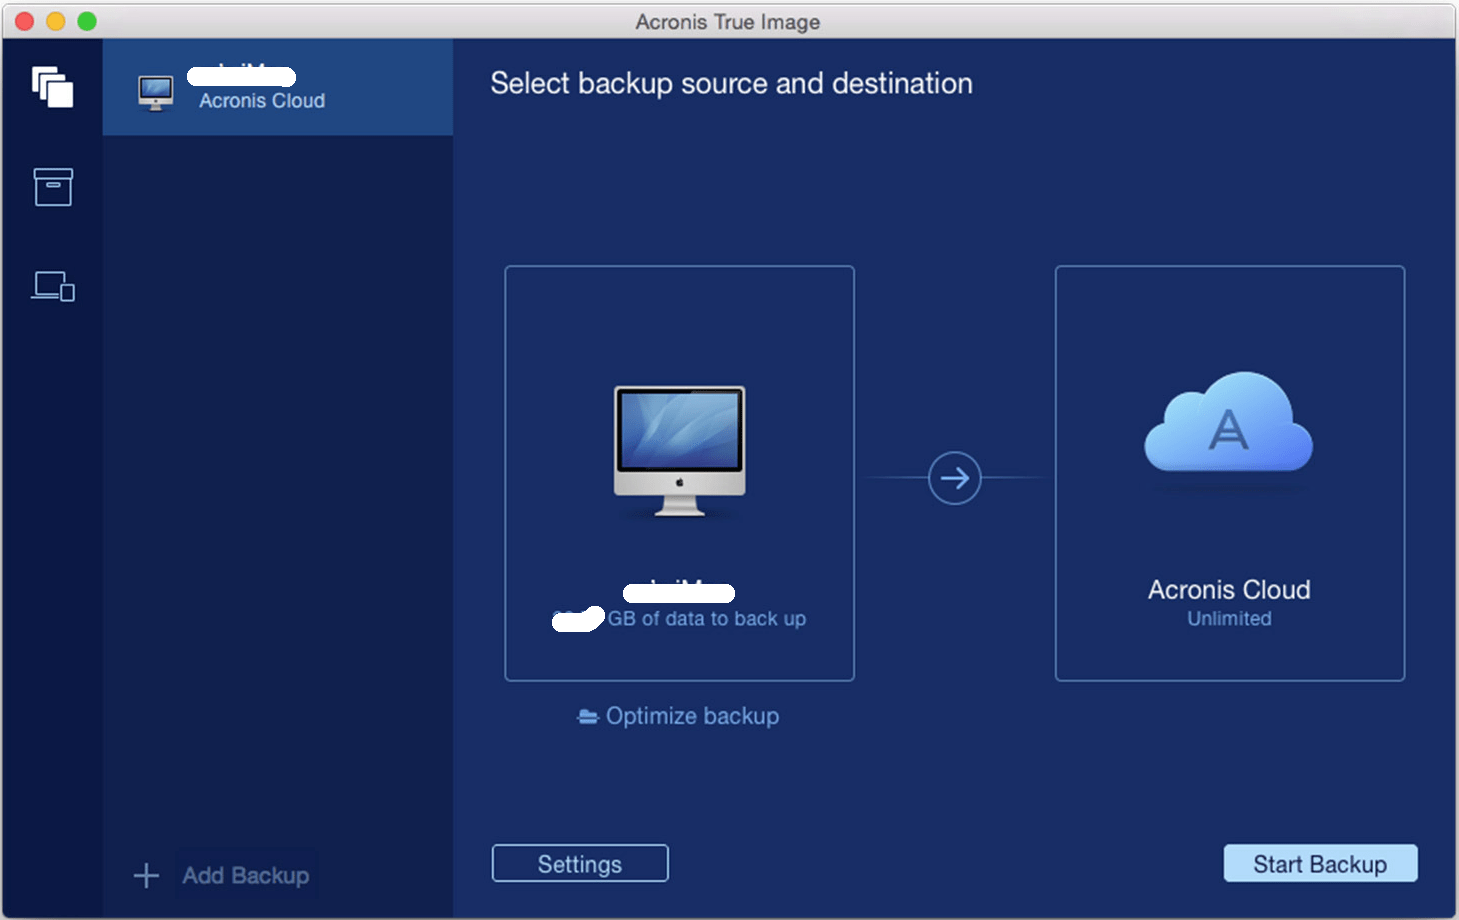Switch to the devices dashboard sidebar icon
The image size is (1459, 920).
point(53,286)
